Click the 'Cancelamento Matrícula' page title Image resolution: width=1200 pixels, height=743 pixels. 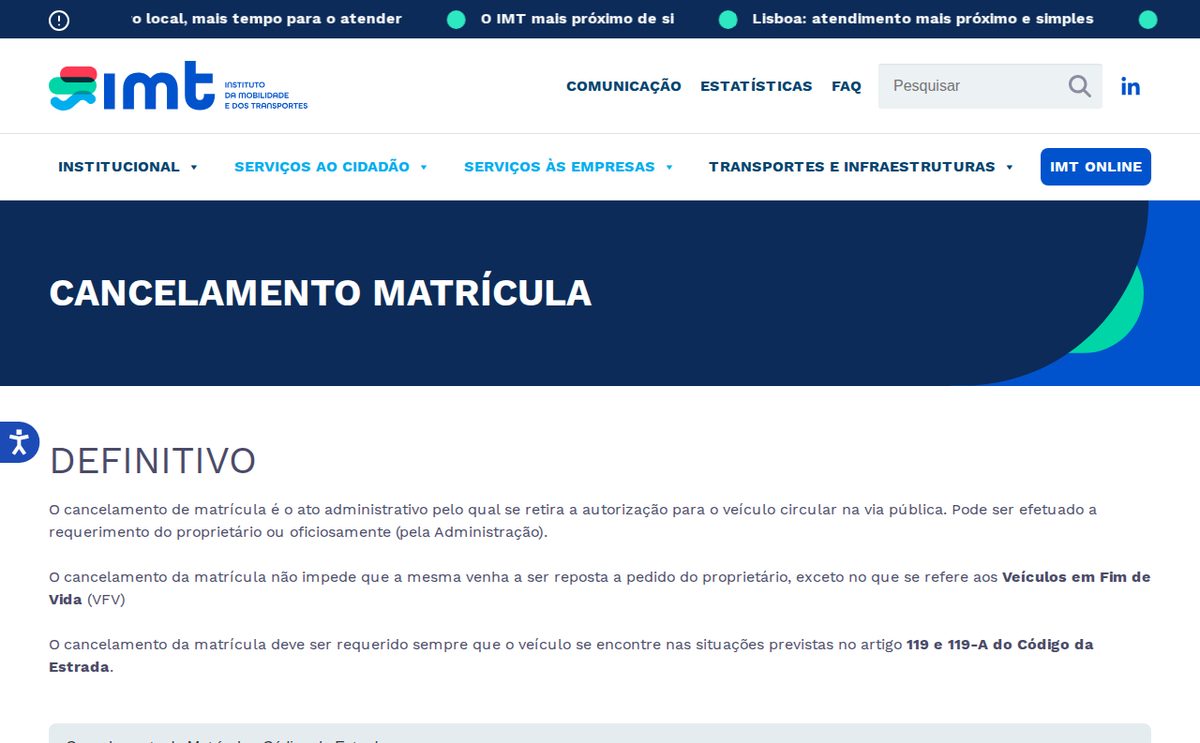pos(320,293)
